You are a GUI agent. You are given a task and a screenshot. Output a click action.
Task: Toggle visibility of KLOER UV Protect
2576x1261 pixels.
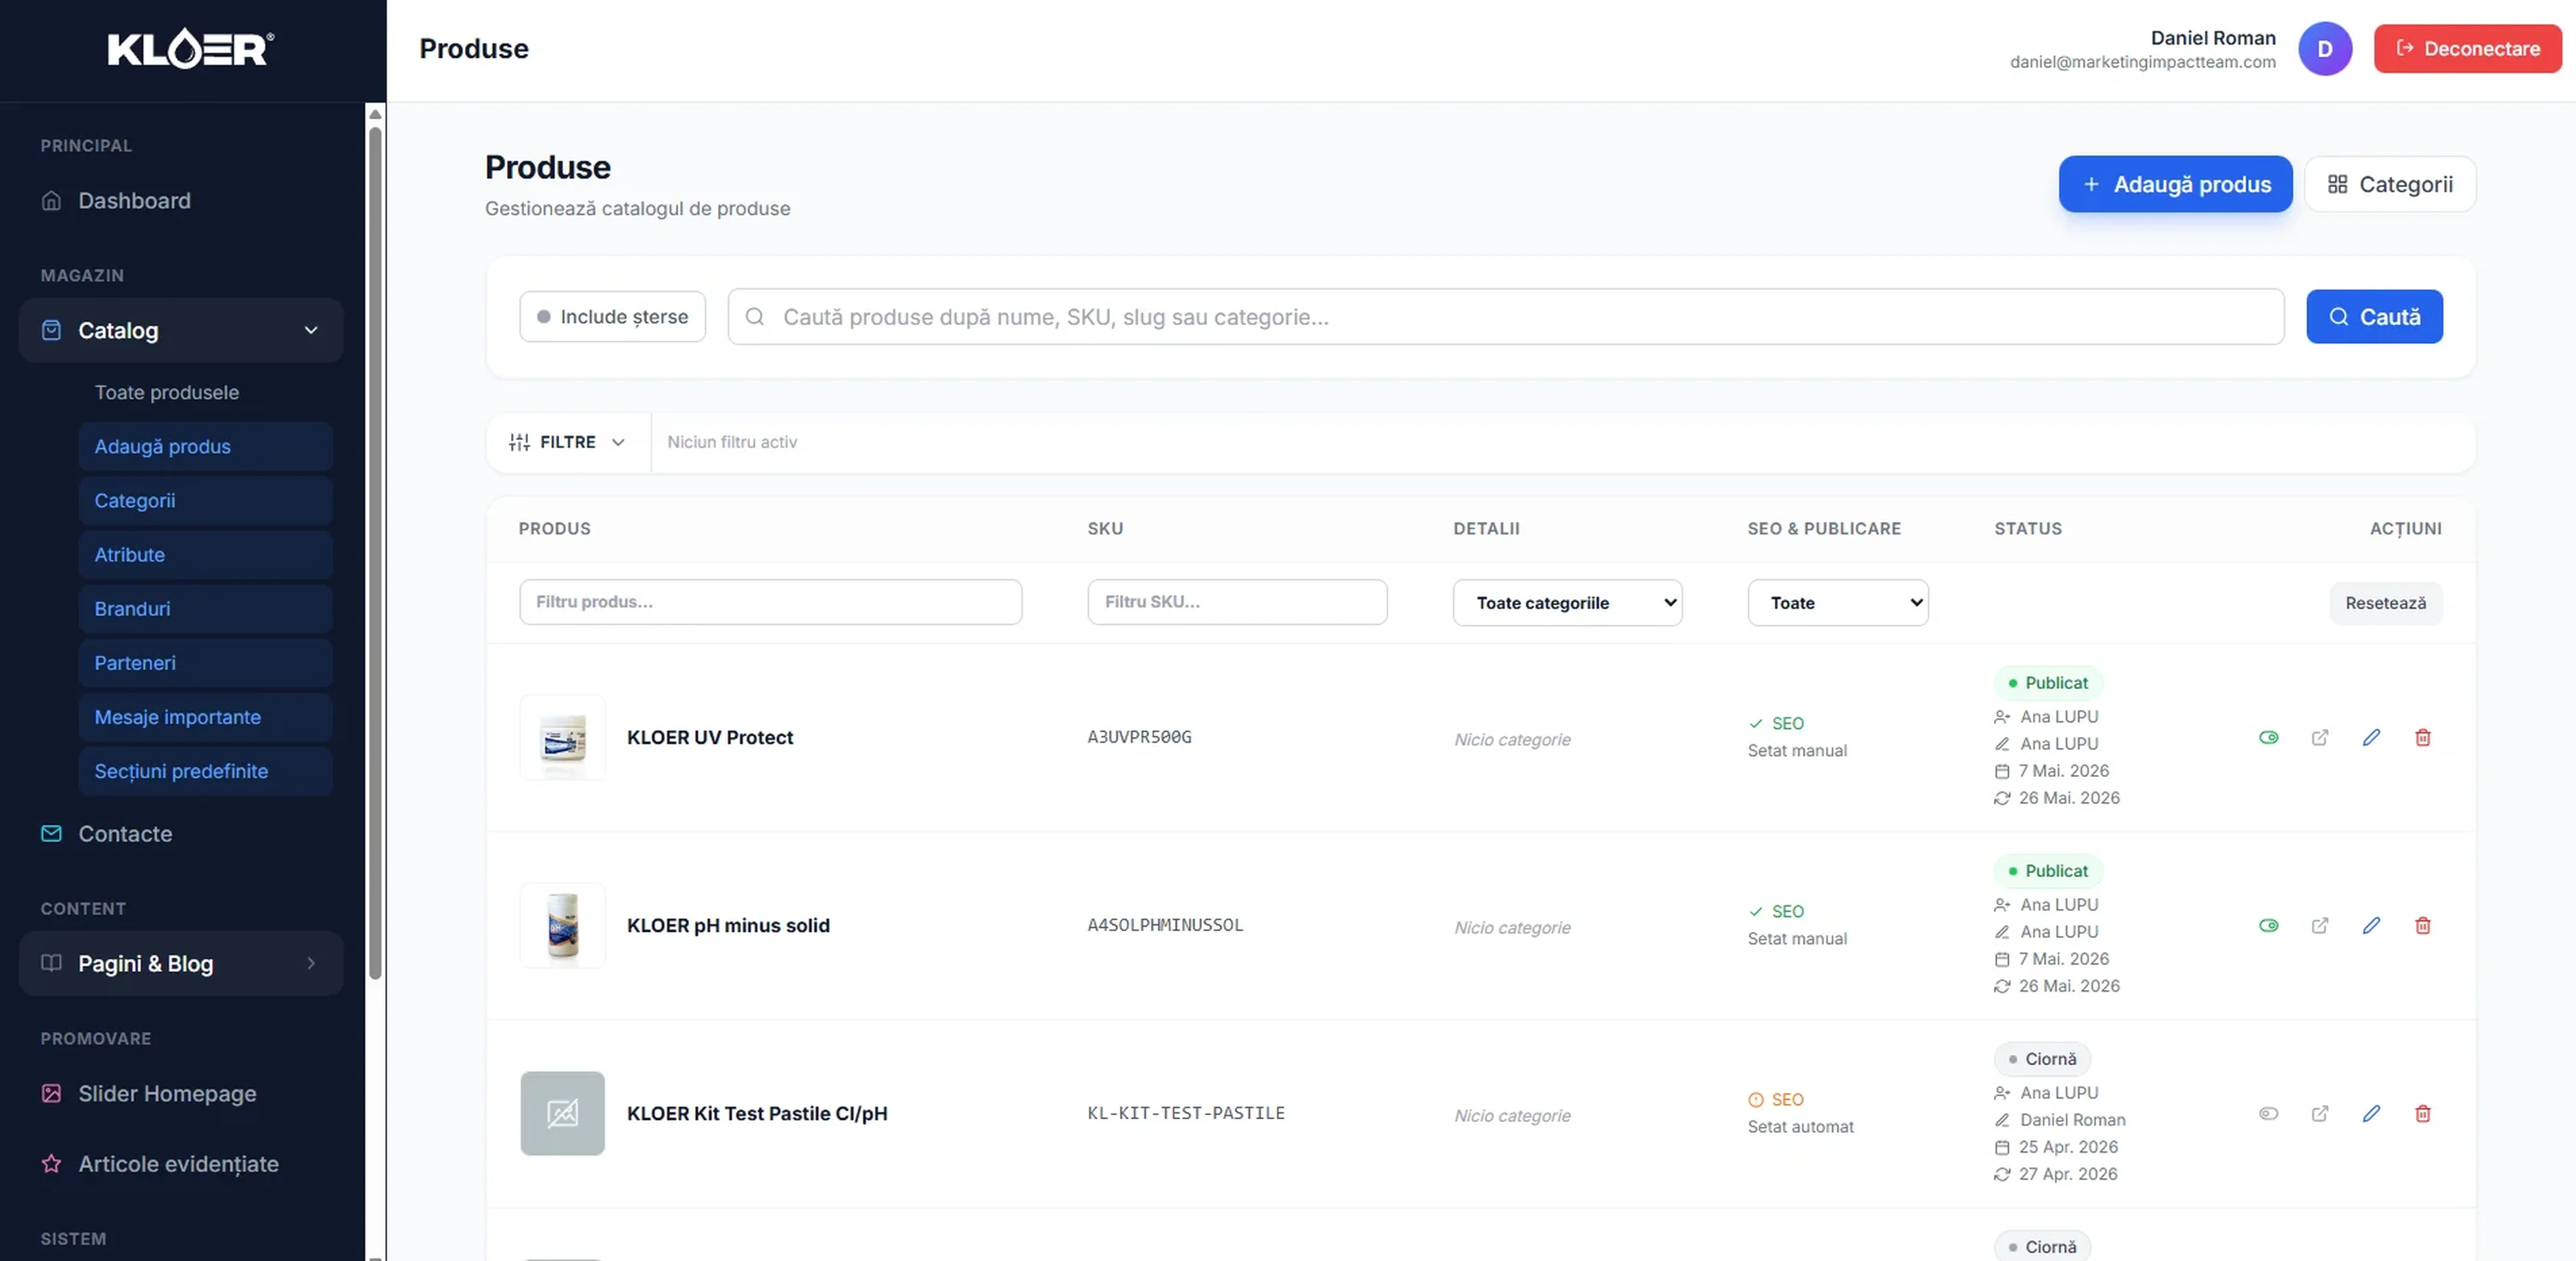(2268, 737)
